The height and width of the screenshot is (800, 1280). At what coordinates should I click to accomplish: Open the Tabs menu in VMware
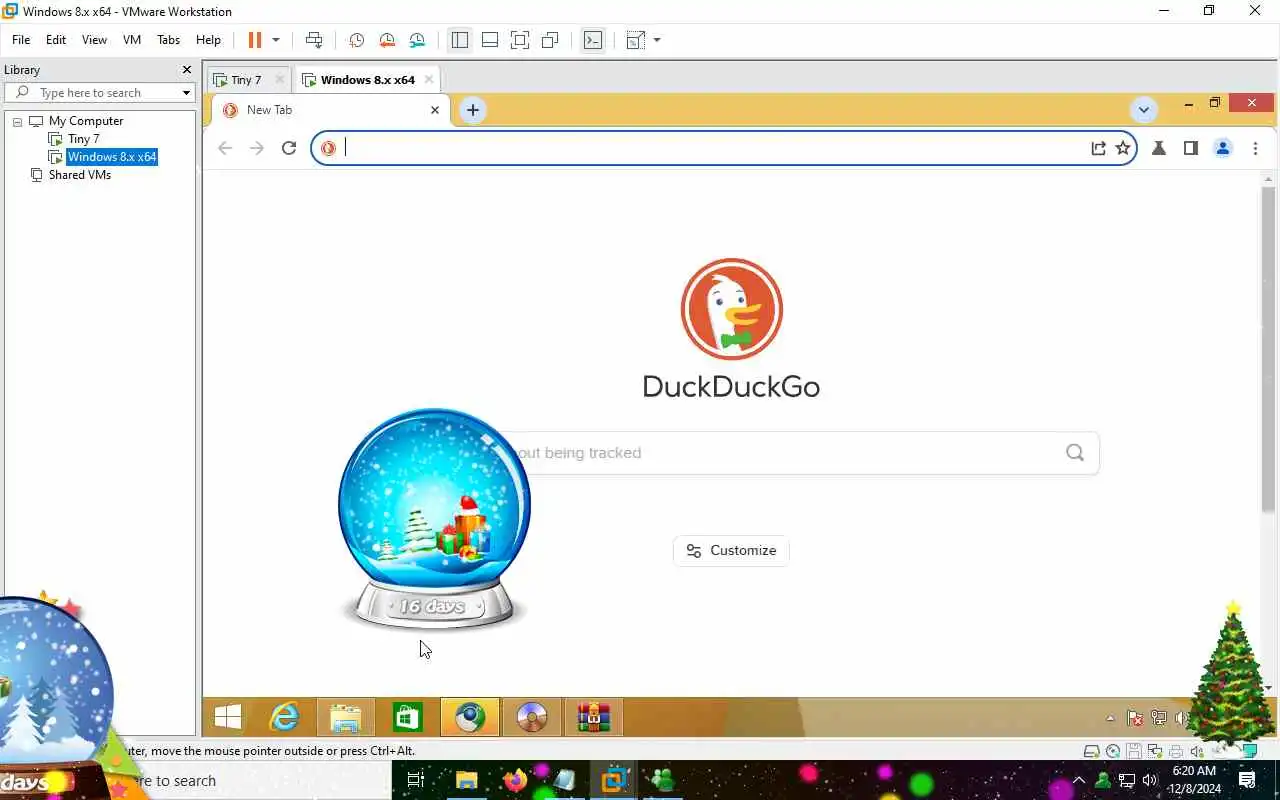(169, 40)
